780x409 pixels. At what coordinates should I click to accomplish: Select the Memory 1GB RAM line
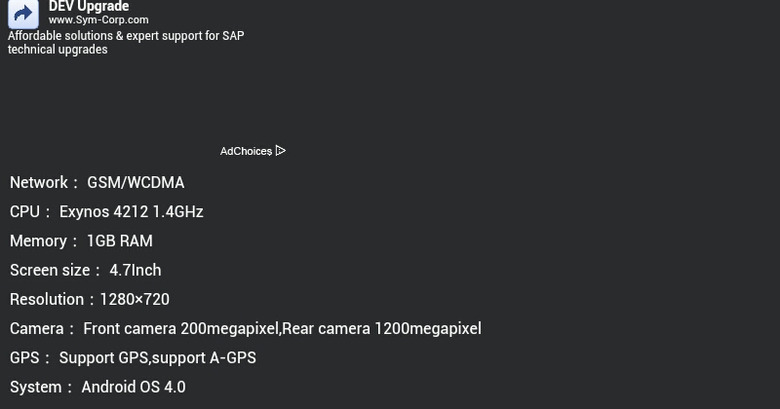coord(81,241)
